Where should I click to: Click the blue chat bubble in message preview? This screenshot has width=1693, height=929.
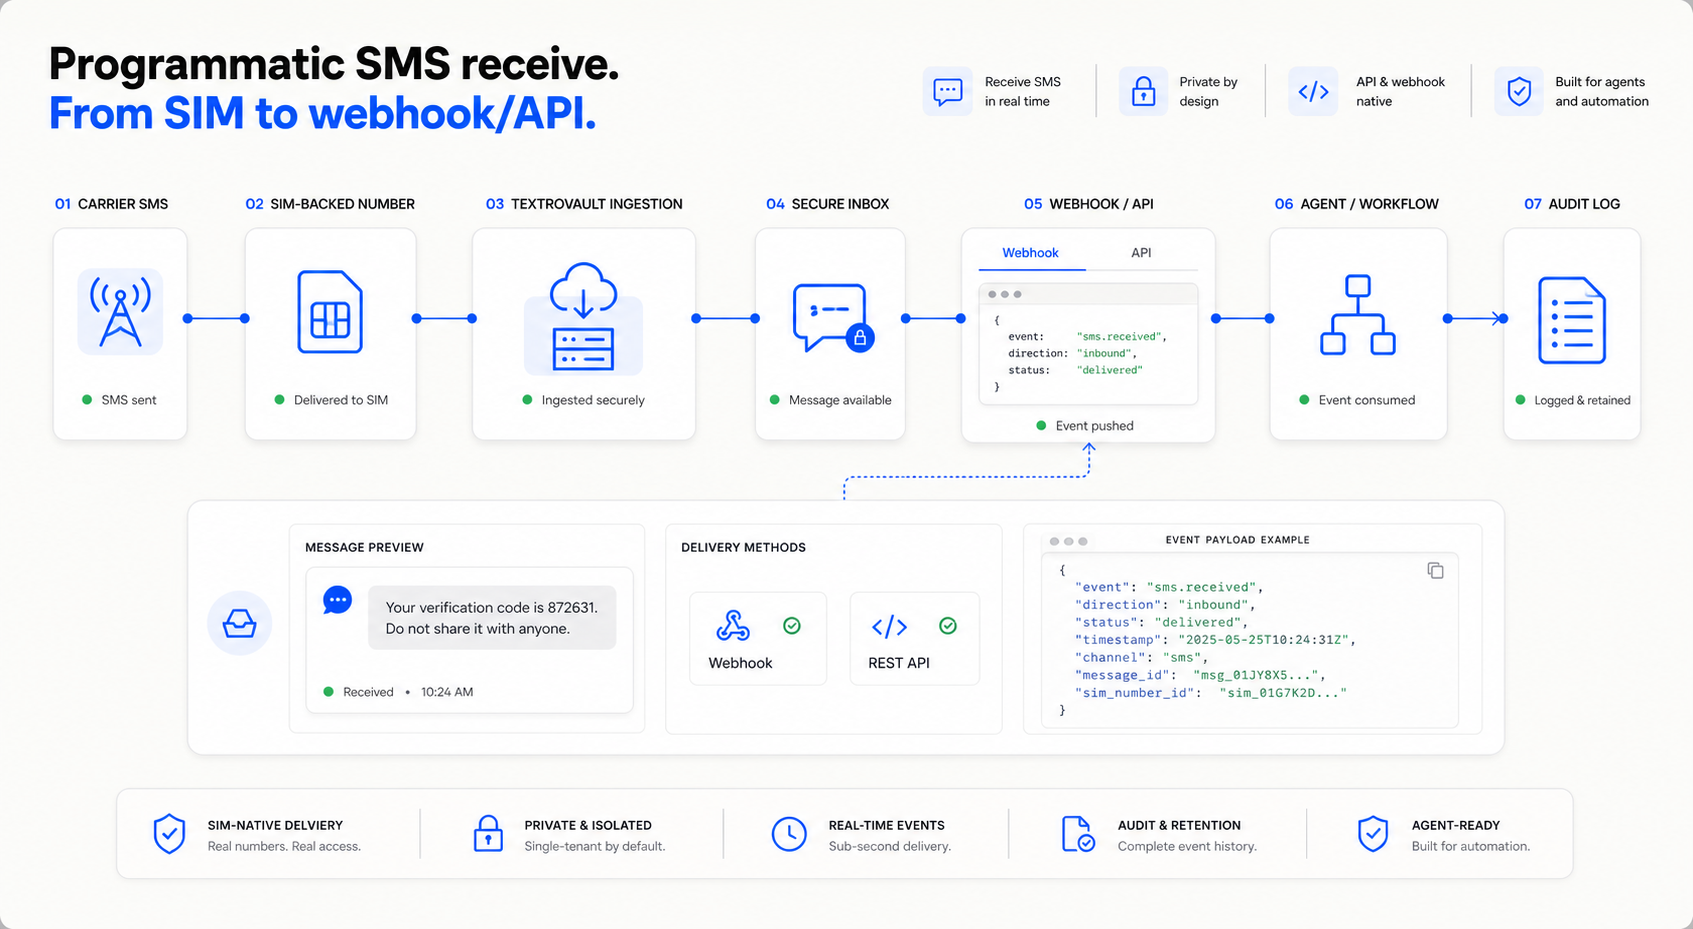(338, 601)
